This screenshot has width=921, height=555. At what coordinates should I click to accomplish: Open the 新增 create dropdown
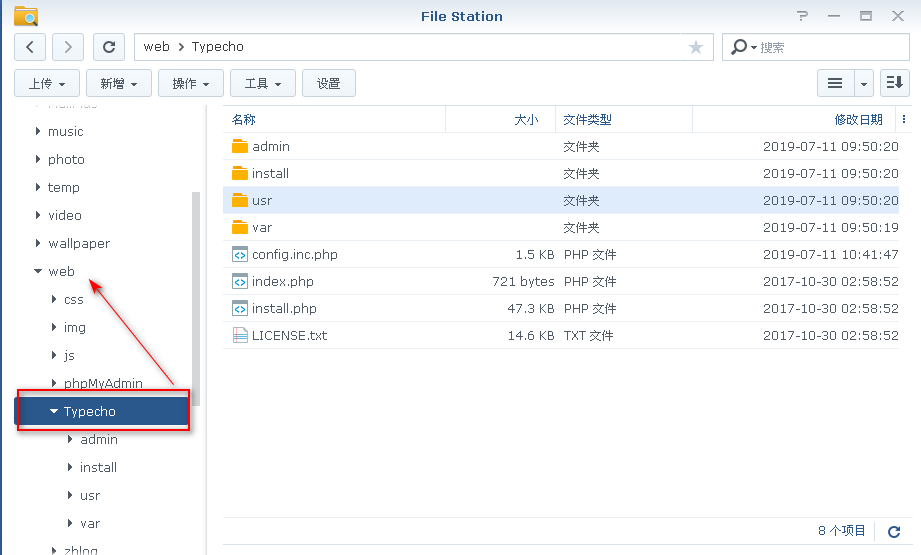119,83
